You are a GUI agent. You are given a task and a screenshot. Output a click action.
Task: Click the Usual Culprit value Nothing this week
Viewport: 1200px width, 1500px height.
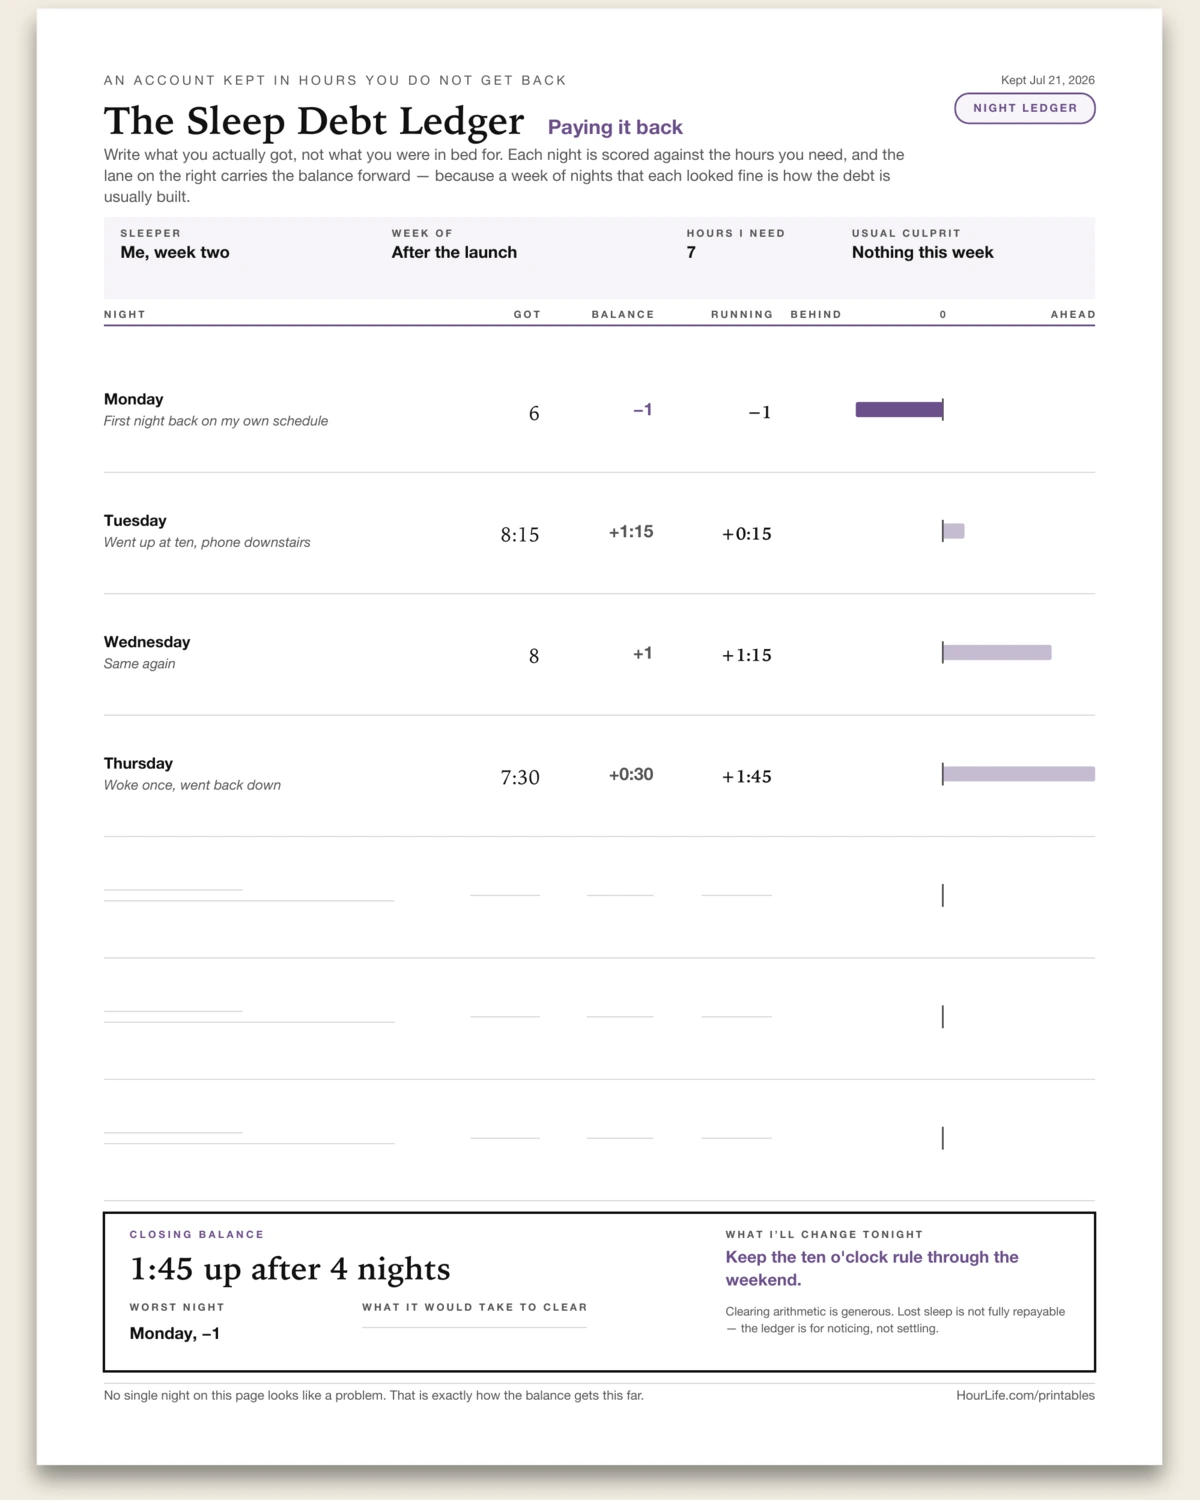922,252
